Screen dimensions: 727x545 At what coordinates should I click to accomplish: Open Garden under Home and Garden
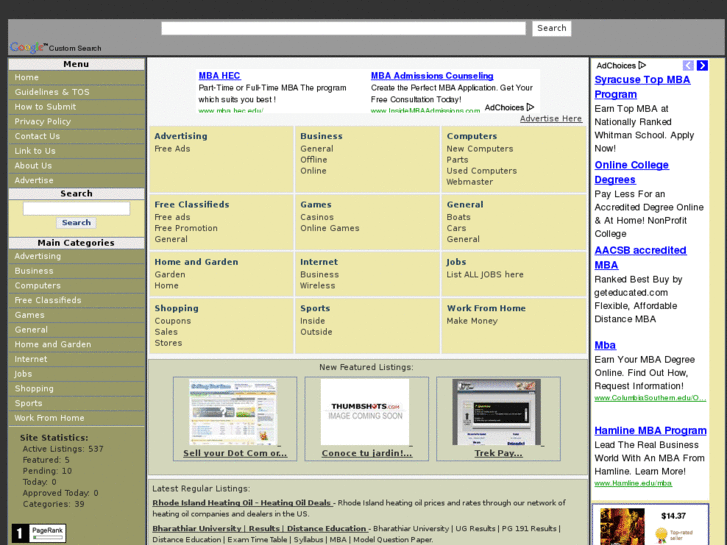point(170,275)
